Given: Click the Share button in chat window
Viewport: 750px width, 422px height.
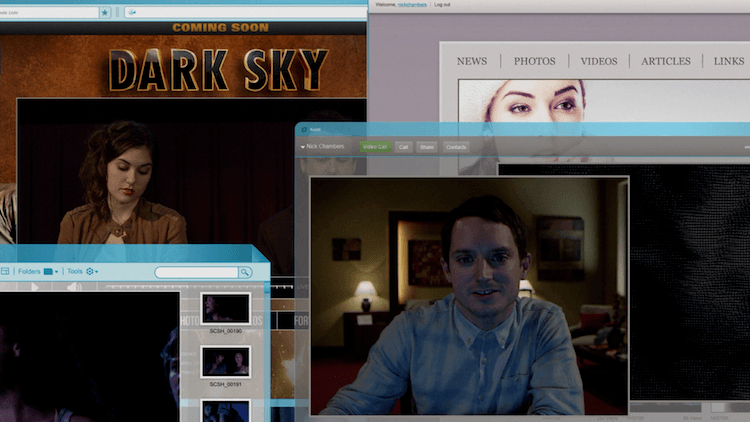Looking at the screenshot, I should (x=427, y=147).
